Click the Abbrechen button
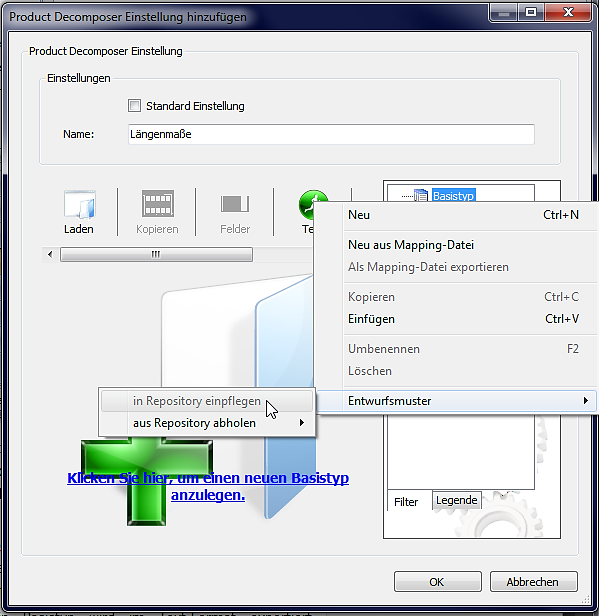 point(533,581)
